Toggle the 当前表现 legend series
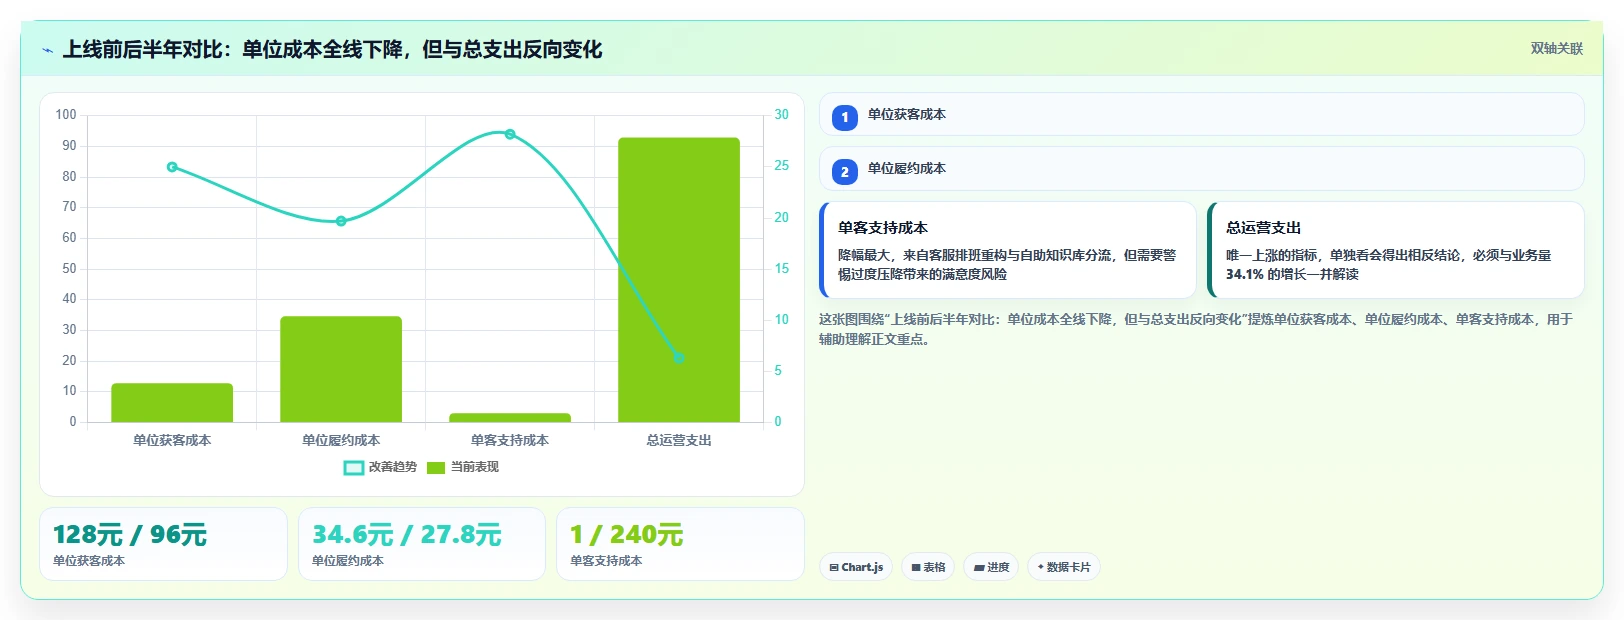 point(463,467)
